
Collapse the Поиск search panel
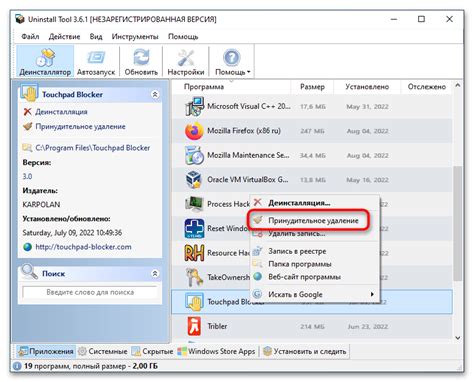(155, 274)
